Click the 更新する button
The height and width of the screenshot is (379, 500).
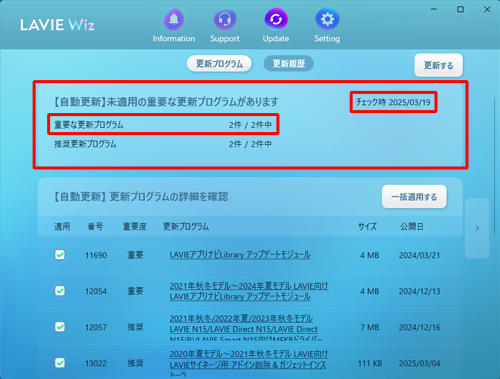439,65
